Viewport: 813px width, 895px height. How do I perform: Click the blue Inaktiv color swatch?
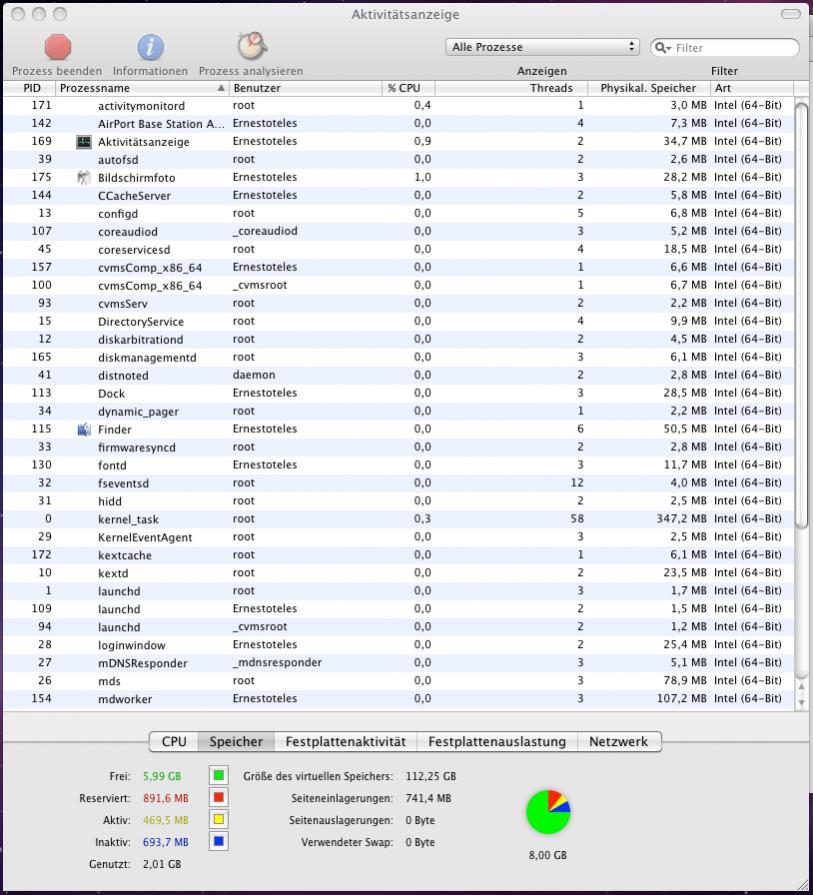pos(219,841)
